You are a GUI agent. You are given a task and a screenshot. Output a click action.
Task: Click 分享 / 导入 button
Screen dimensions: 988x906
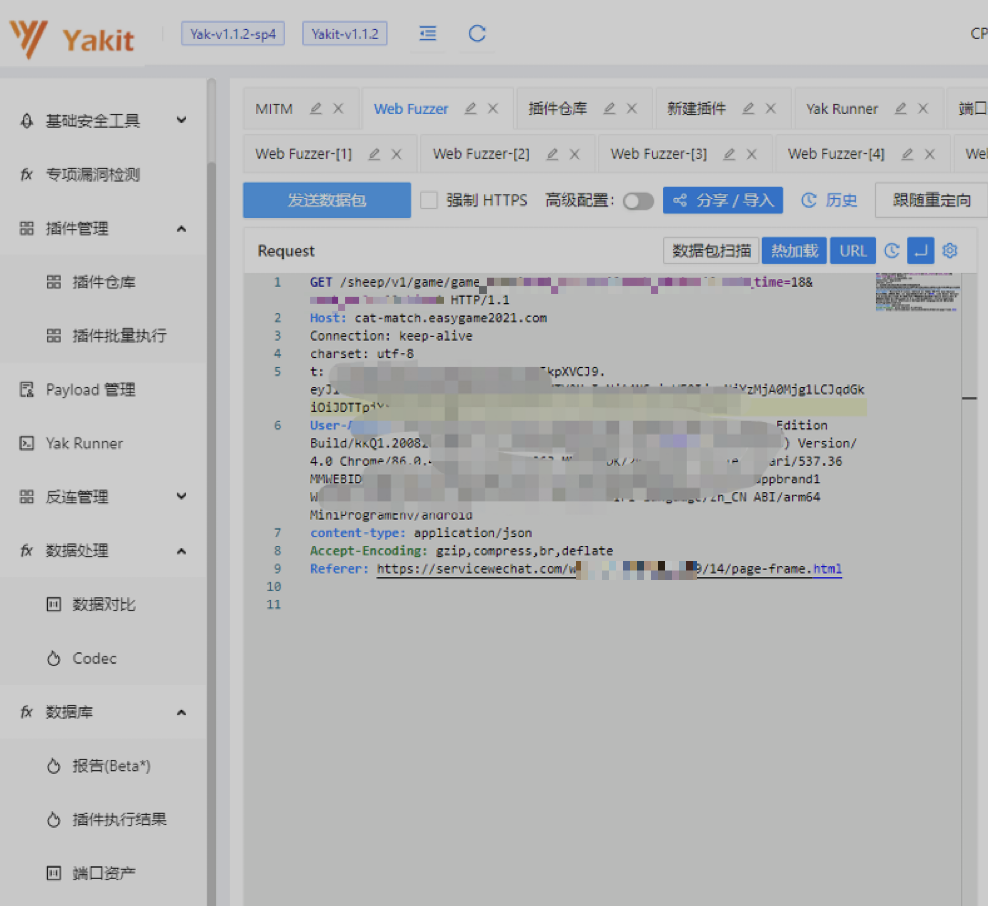723,200
